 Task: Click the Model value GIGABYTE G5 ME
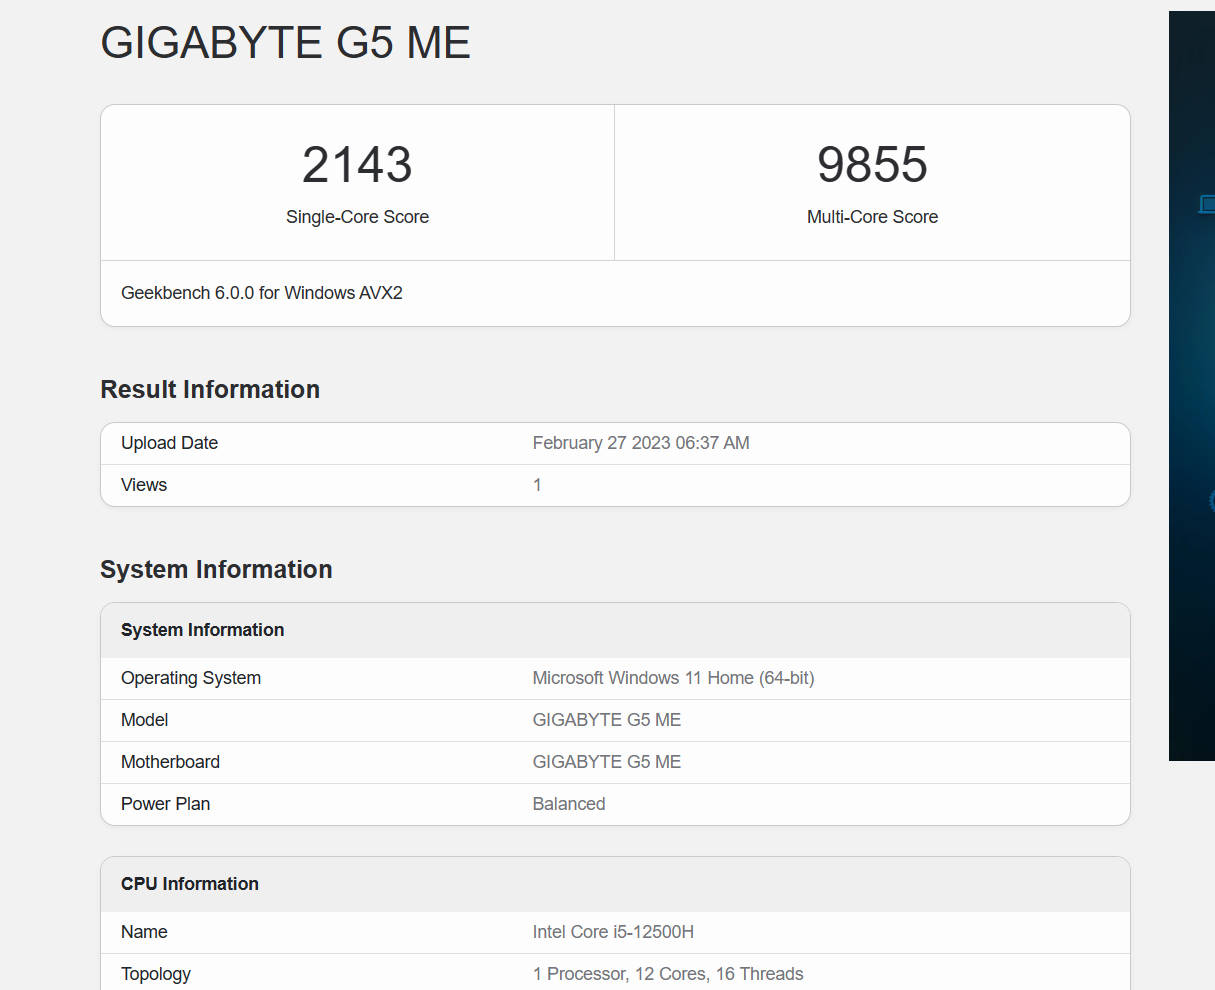tap(606, 720)
